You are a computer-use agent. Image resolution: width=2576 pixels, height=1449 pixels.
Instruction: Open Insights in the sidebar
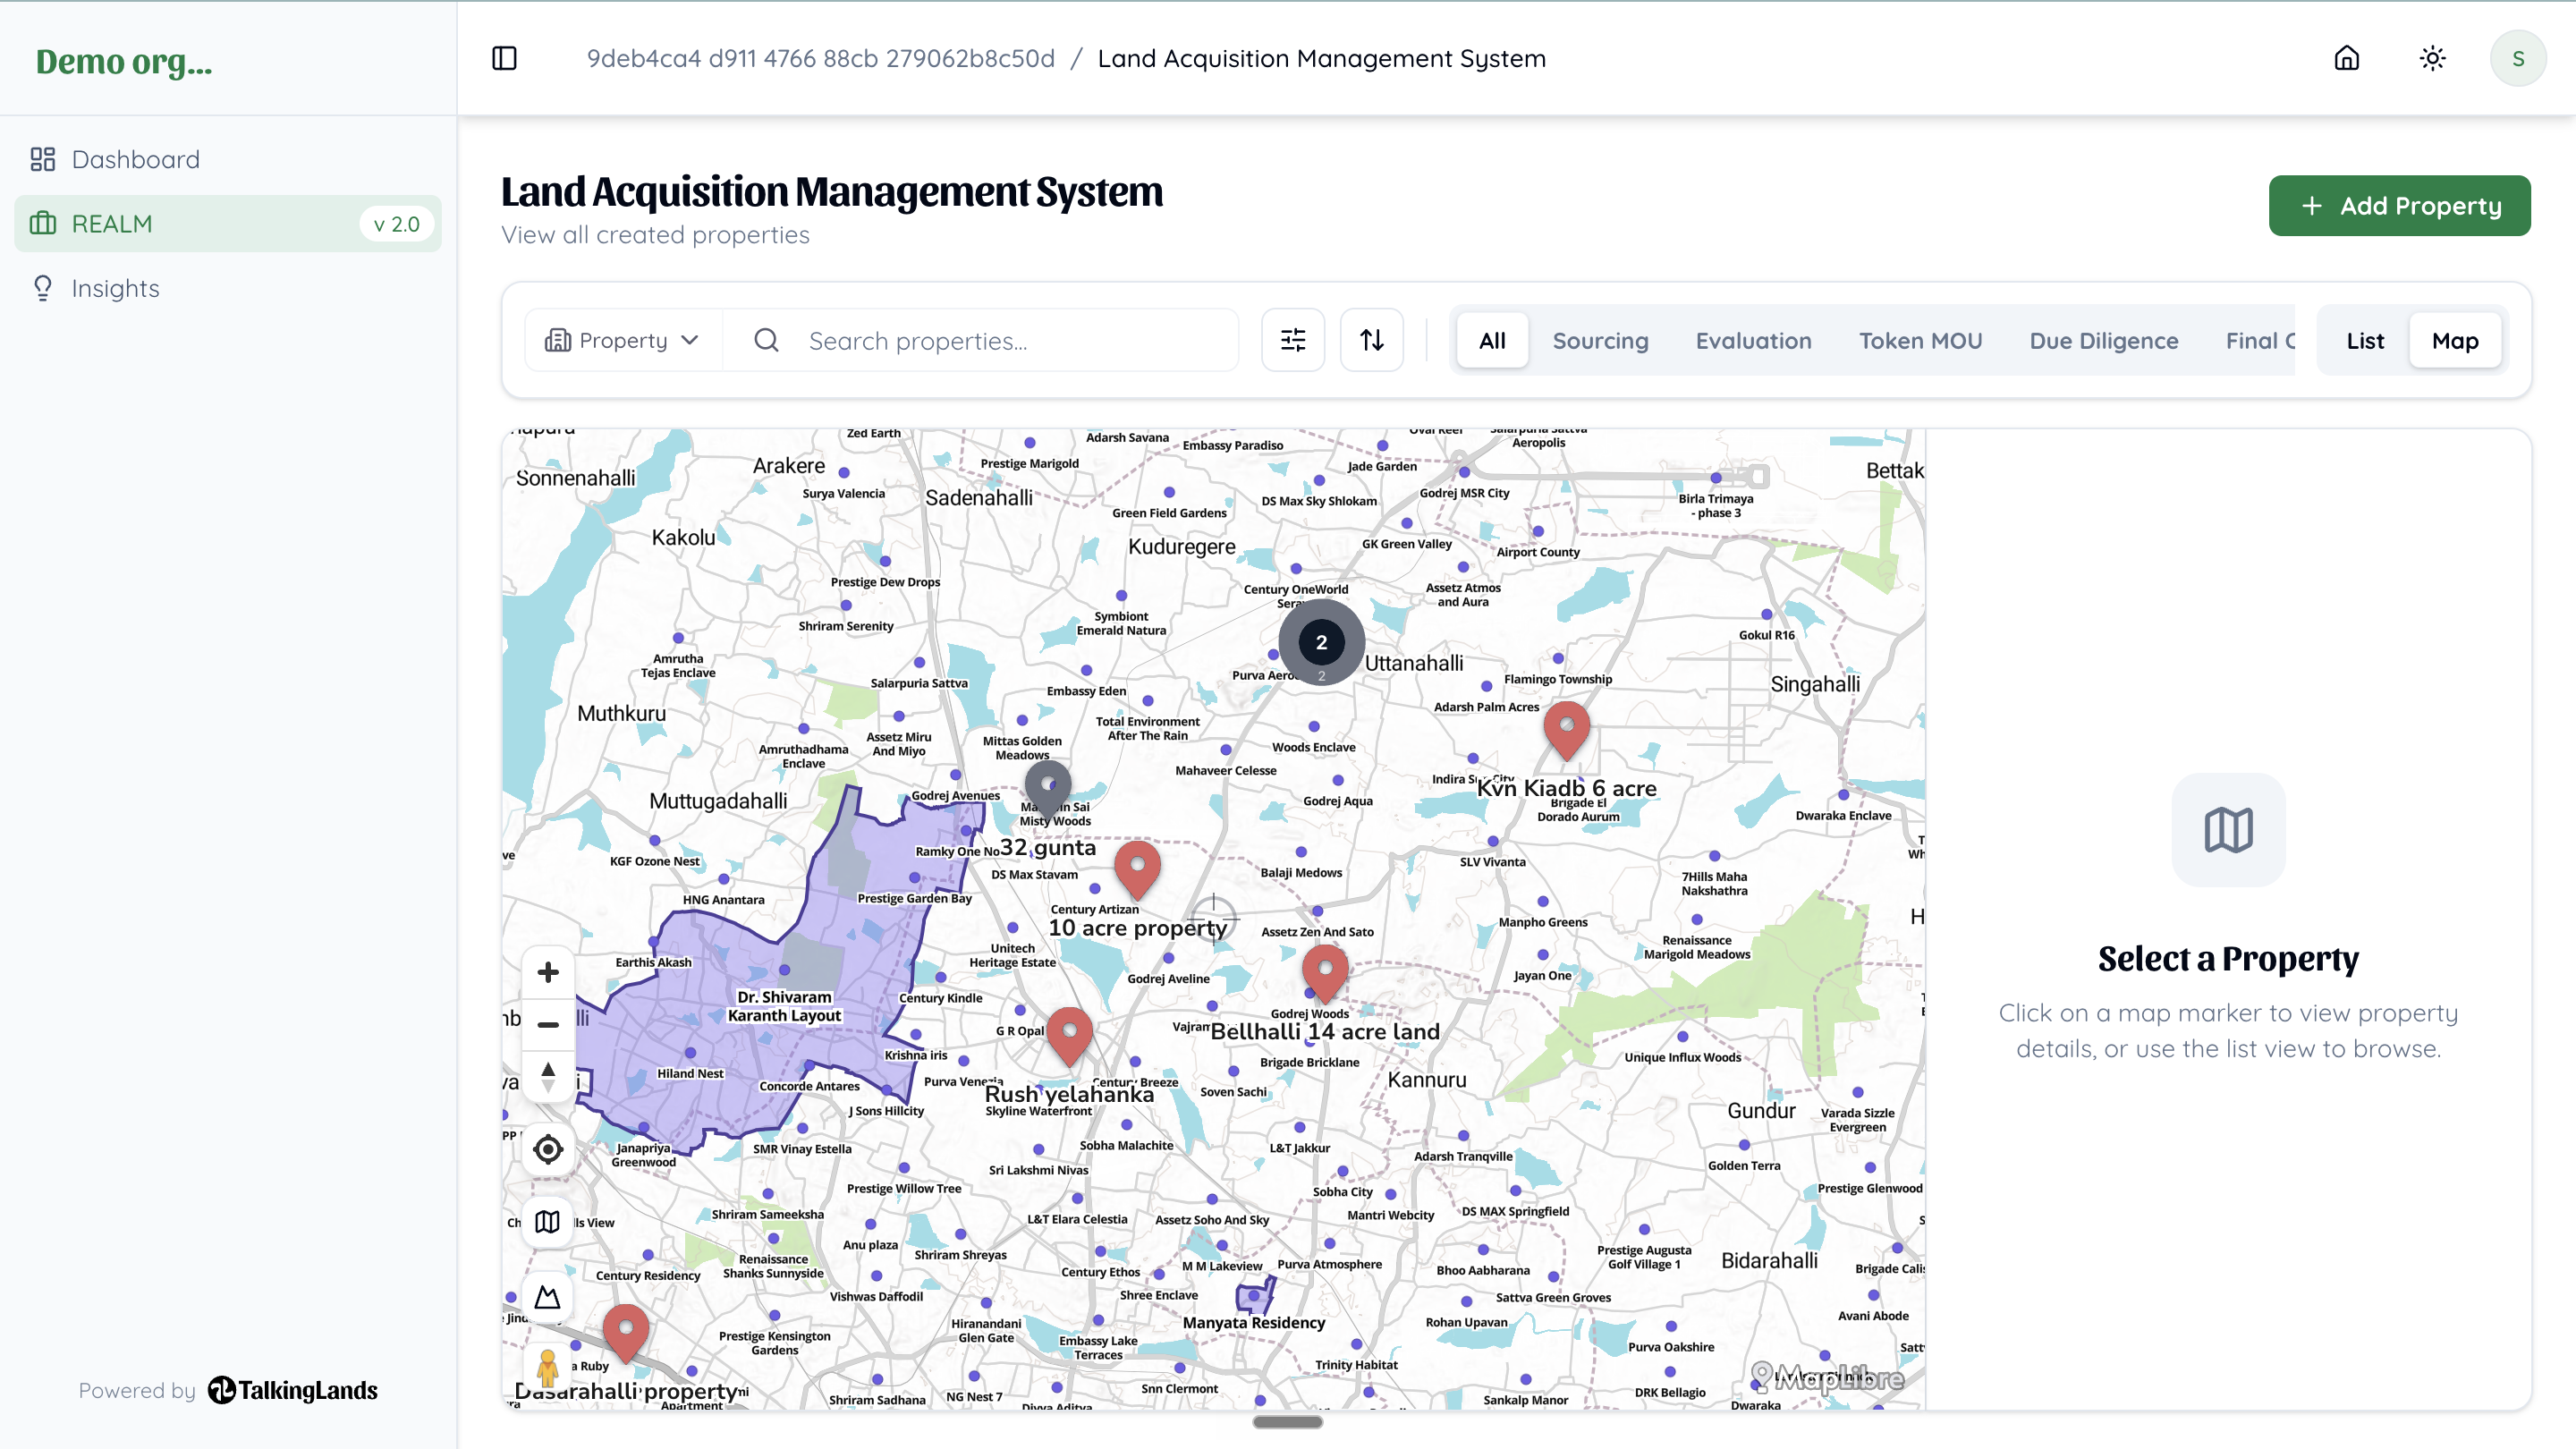click(228, 288)
